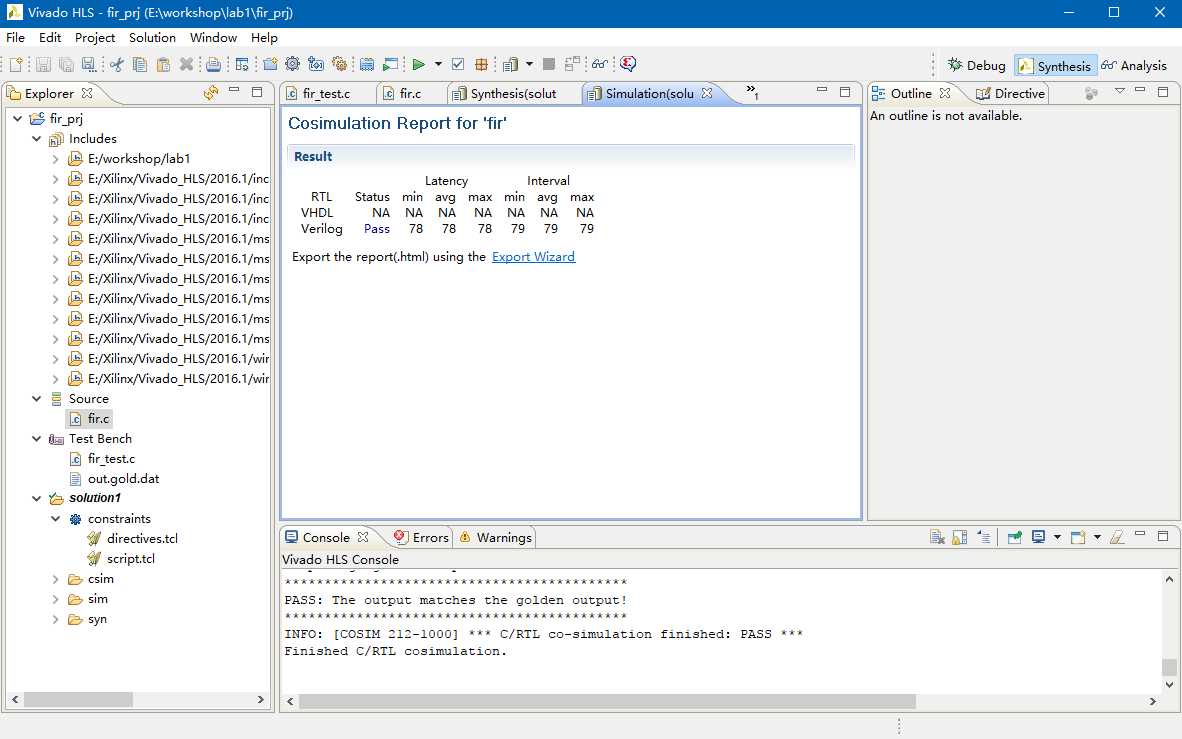Open the Open Report dropdown arrow

[529, 64]
